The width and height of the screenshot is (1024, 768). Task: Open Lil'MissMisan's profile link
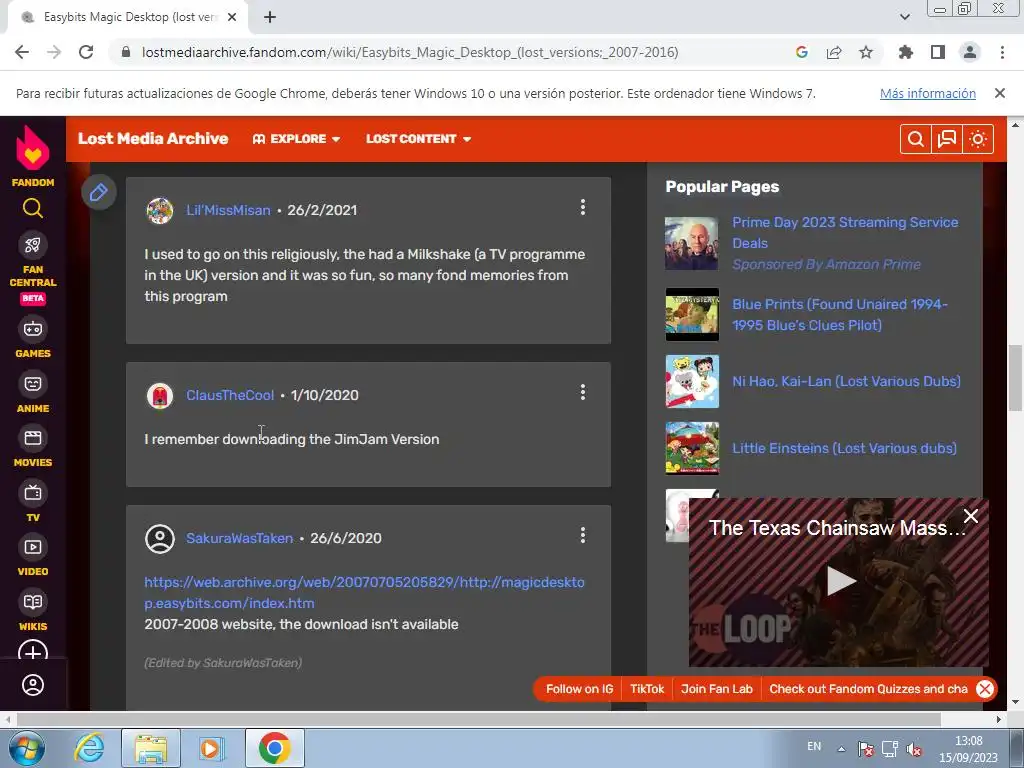228,210
